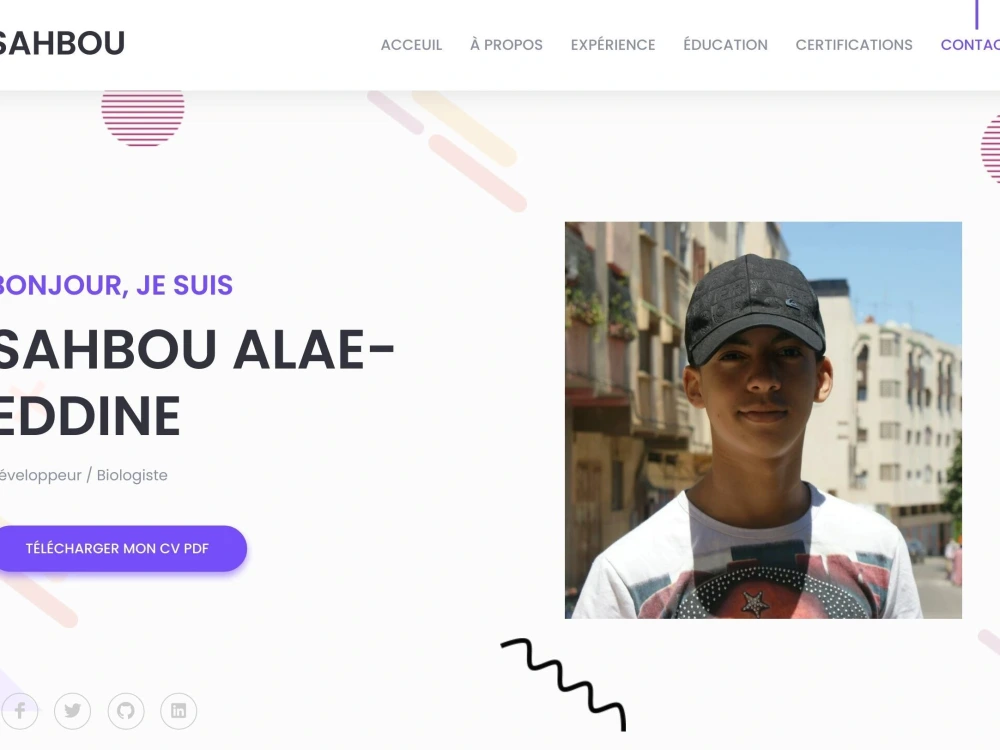Click the pink diagonal stripe decoration
The height and width of the screenshot is (750, 1000).
pyautogui.click(x=477, y=173)
